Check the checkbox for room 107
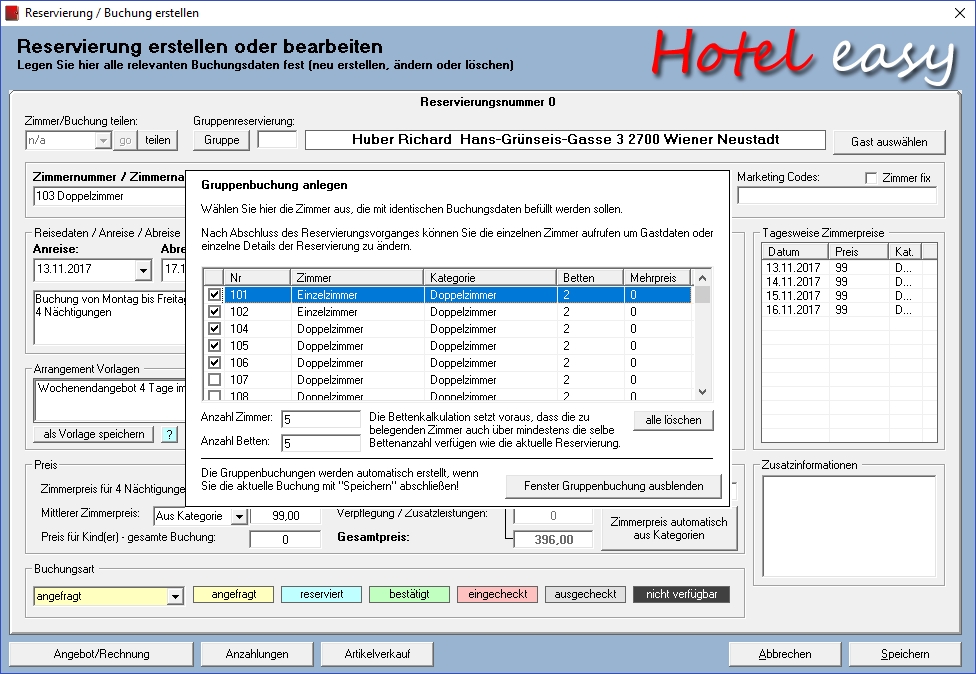The width and height of the screenshot is (976, 674). (x=214, y=379)
